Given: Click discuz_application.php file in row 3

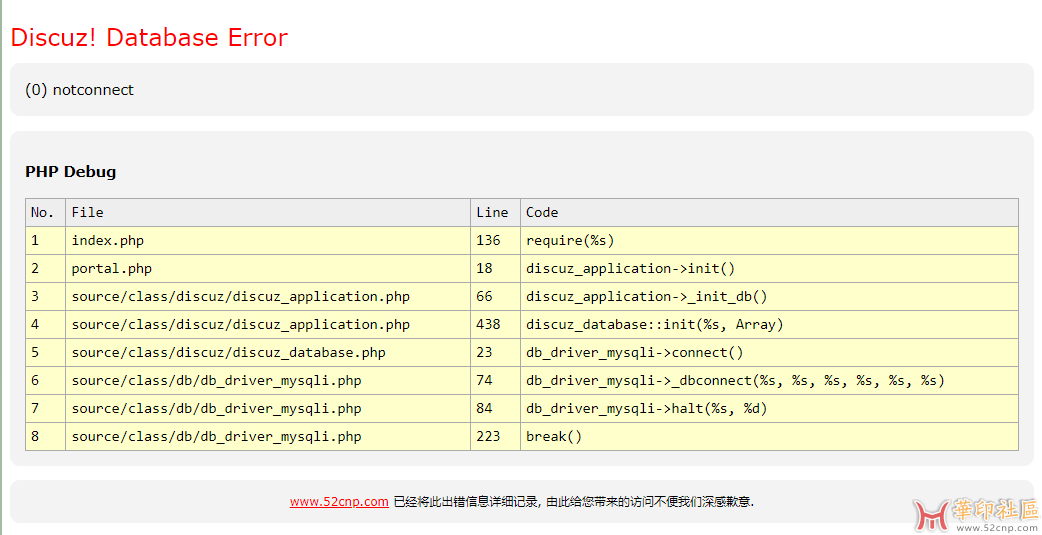Looking at the screenshot, I should tap(268, 296).
